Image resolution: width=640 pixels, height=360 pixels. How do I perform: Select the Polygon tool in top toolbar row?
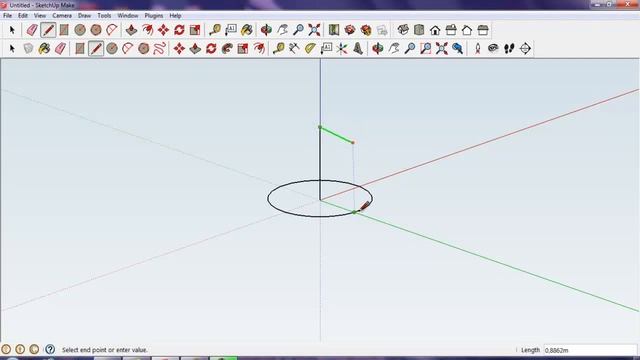tap(96, 30)
